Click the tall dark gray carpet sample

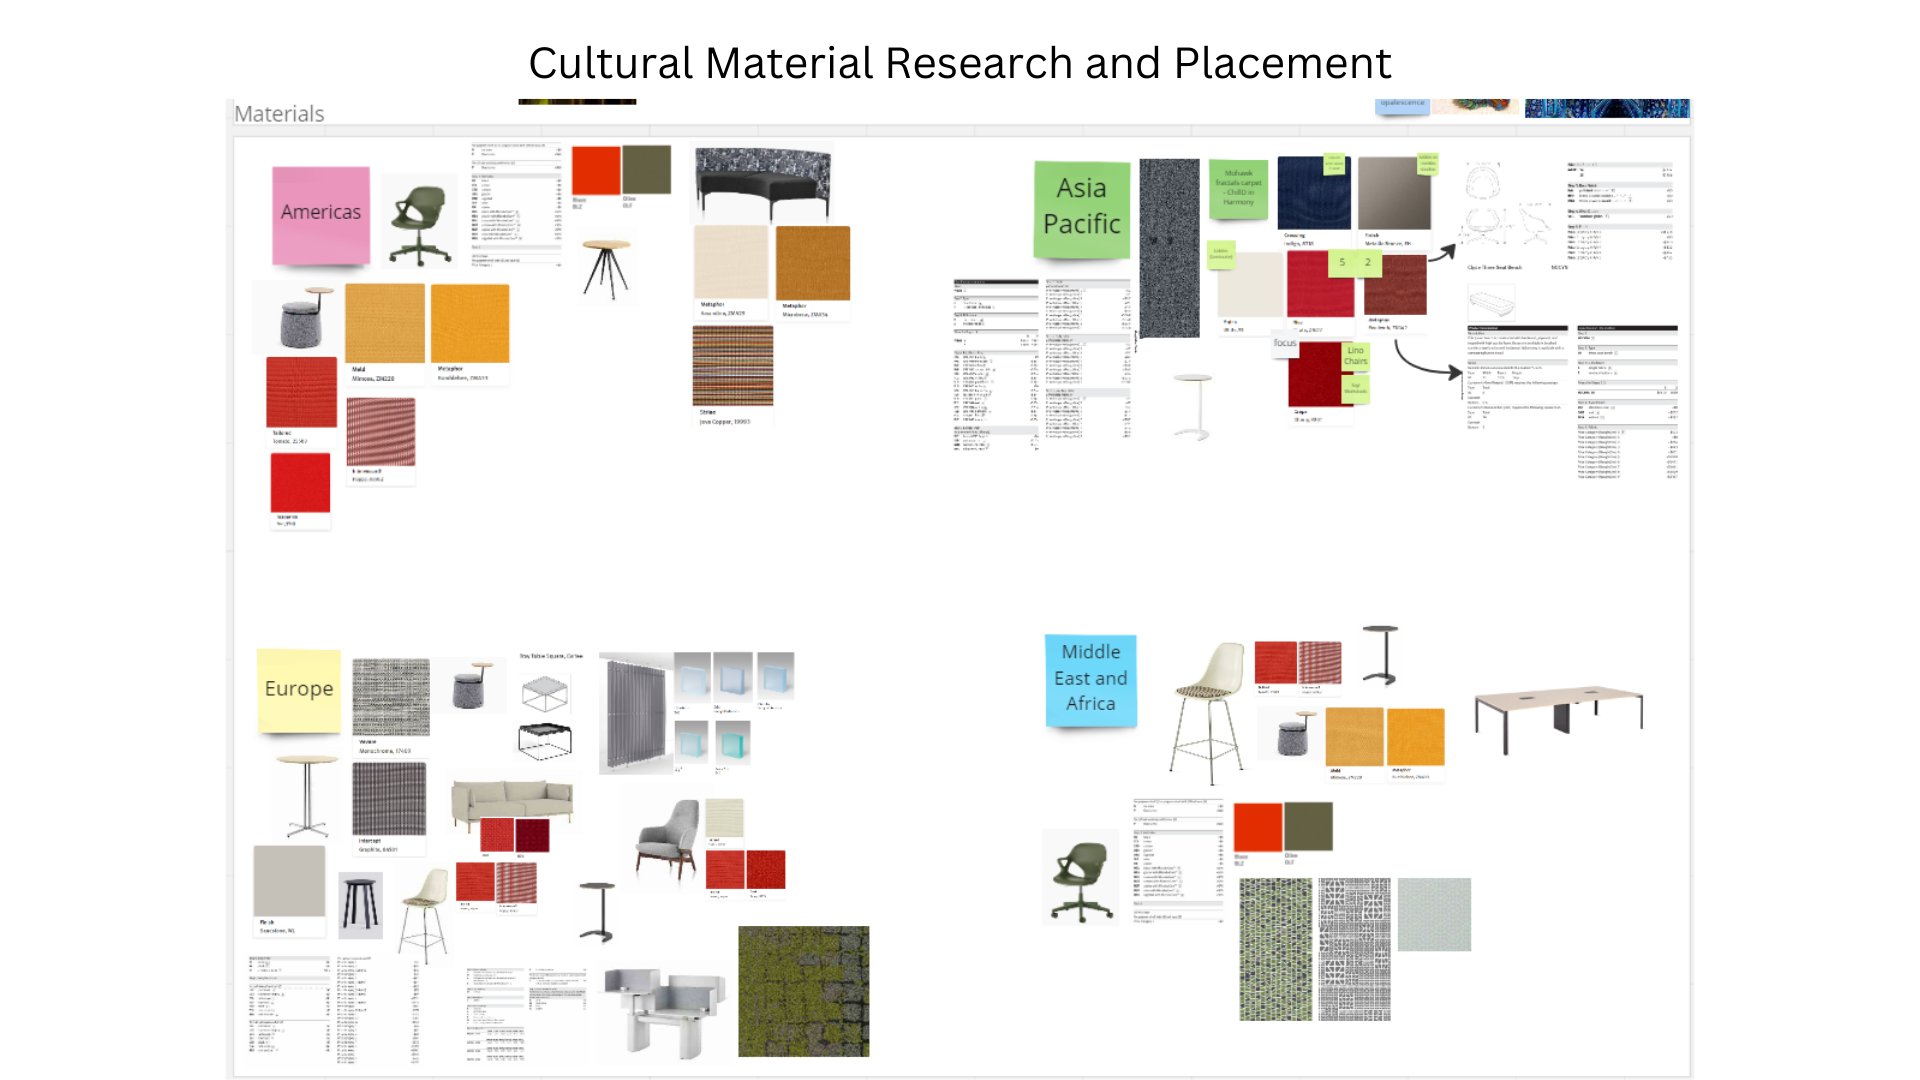(1169, 248)
